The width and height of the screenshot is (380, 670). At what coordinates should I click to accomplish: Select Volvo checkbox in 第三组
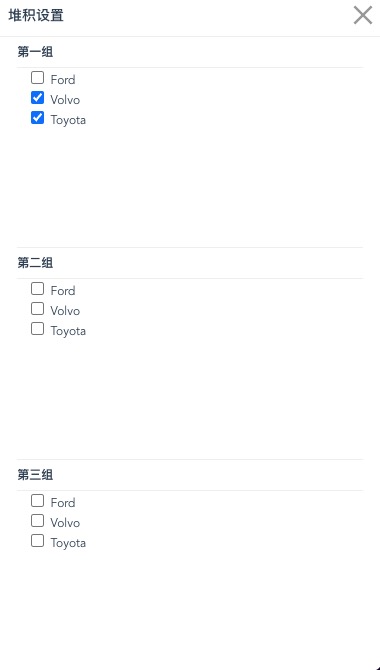coord(38,520)
